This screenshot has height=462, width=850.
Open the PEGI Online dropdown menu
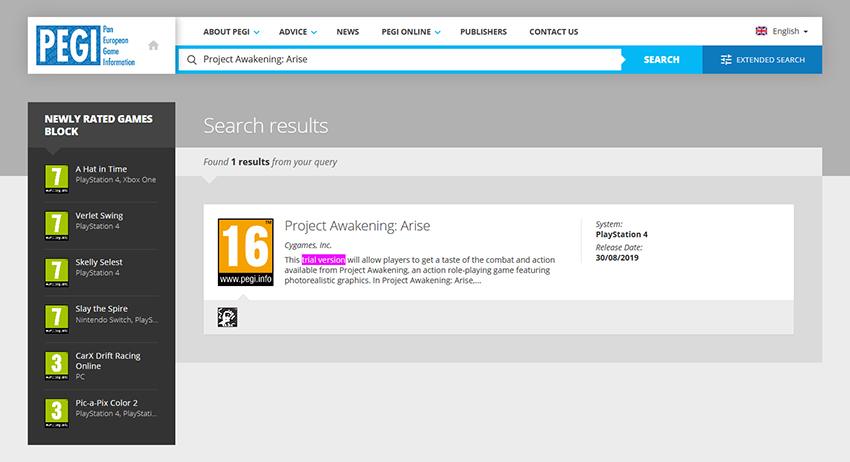coord(410,32)
